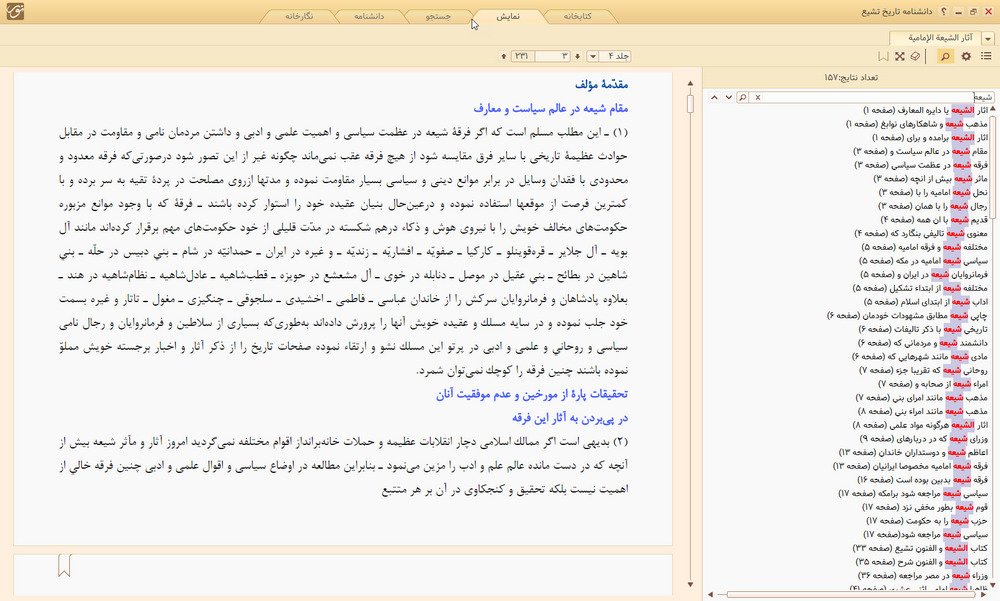The image size is (1000, 601).
Task: Open result رجال شیعه را با همان
Action: tap(933, 206)
